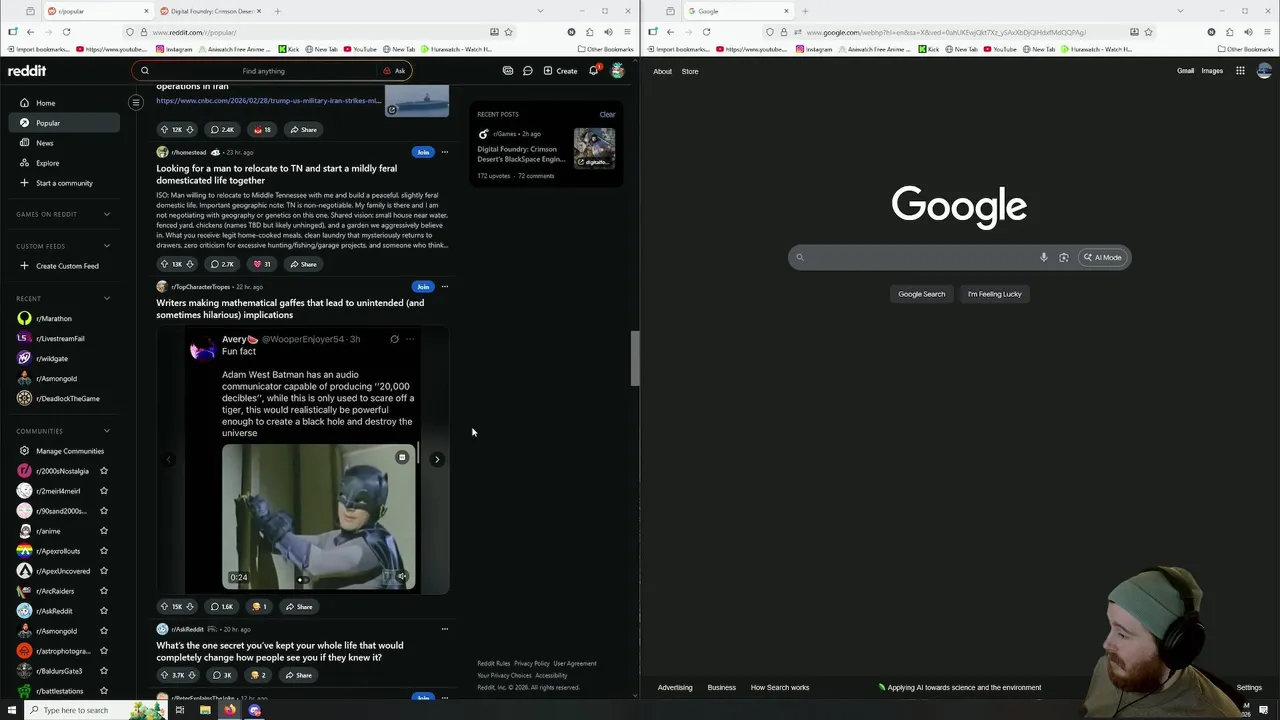Screen dimensions: 1280x720
Task: Collapse Custom Feeds section
Action: (107, 246)
